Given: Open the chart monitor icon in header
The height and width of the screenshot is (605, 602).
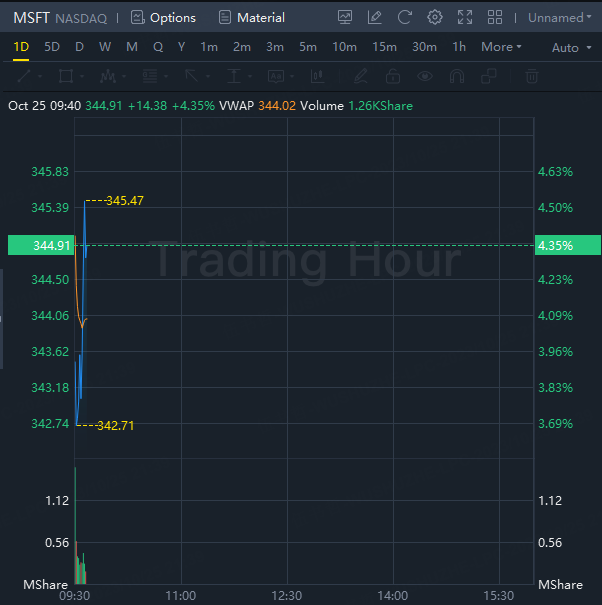Looking at the screenshot, I should tap(345, 17).
